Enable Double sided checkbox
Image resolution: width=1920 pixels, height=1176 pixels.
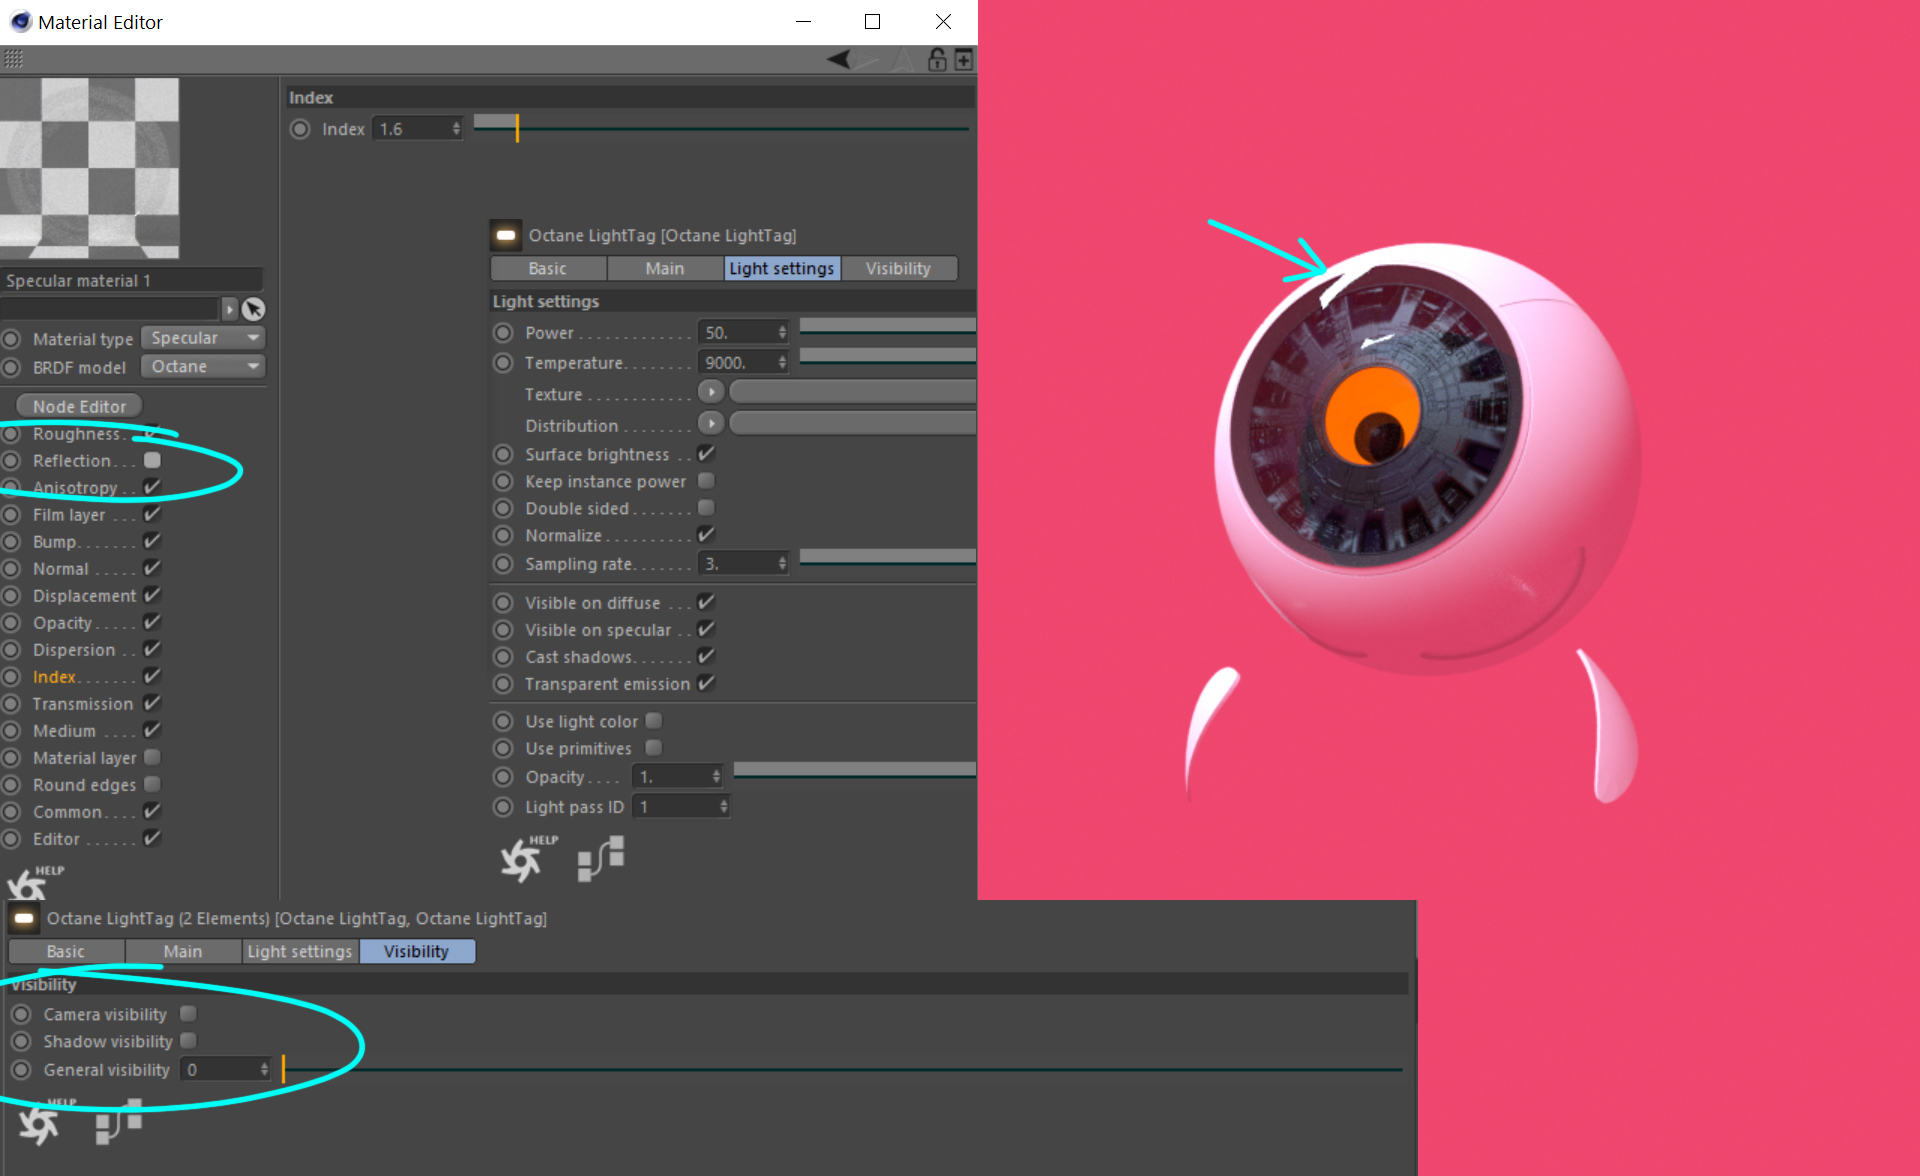tap(706, 508)
